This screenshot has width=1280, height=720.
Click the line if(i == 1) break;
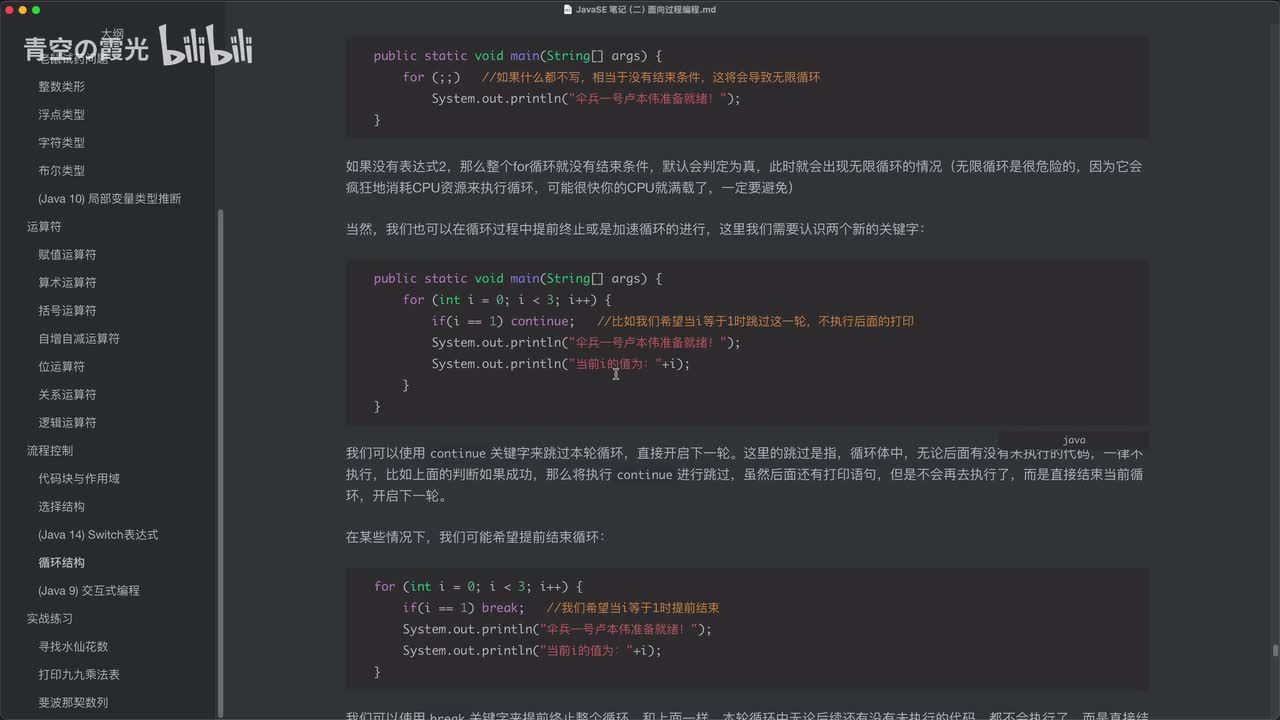coord(463,608)
